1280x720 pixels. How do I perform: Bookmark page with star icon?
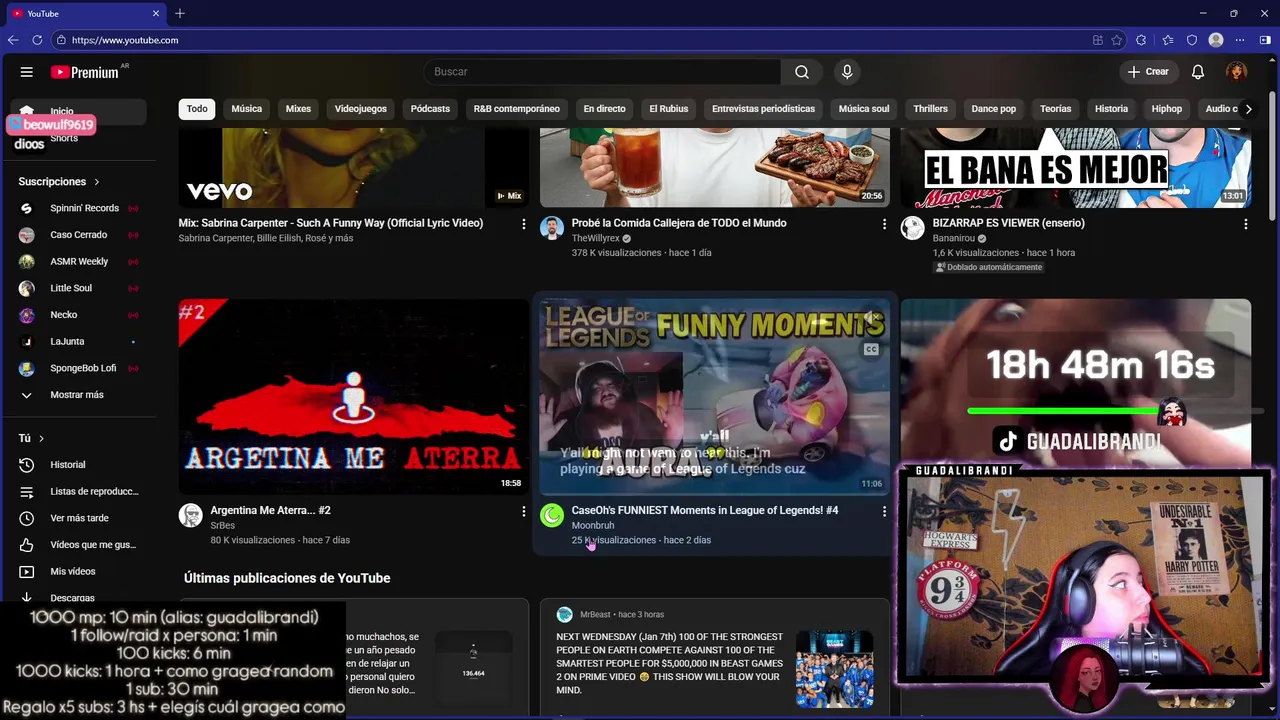pos(1116,40)
